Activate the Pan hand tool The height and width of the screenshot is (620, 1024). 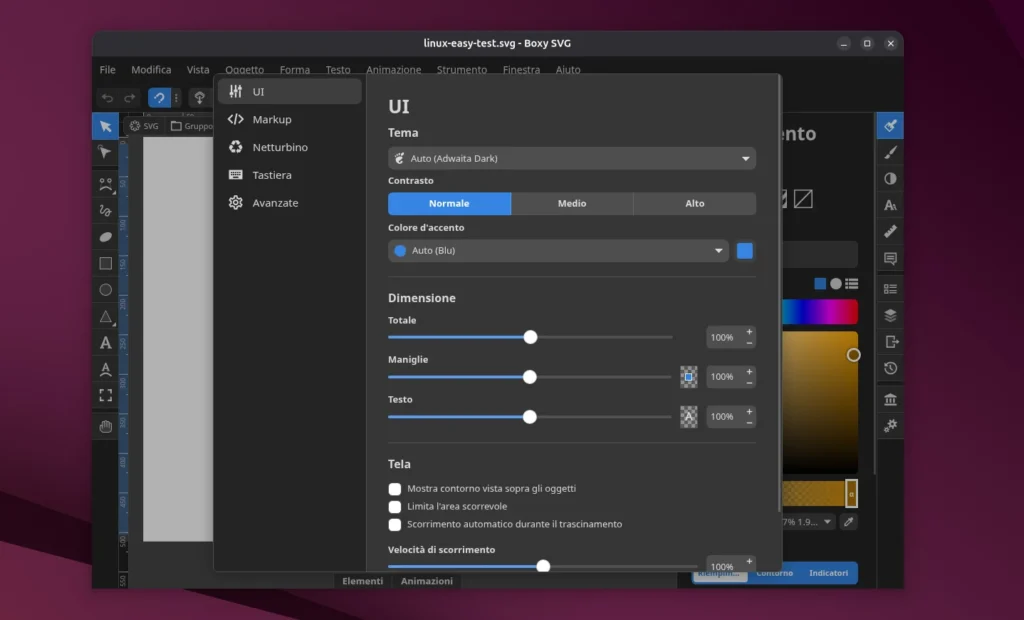click(x=105, y=427)
